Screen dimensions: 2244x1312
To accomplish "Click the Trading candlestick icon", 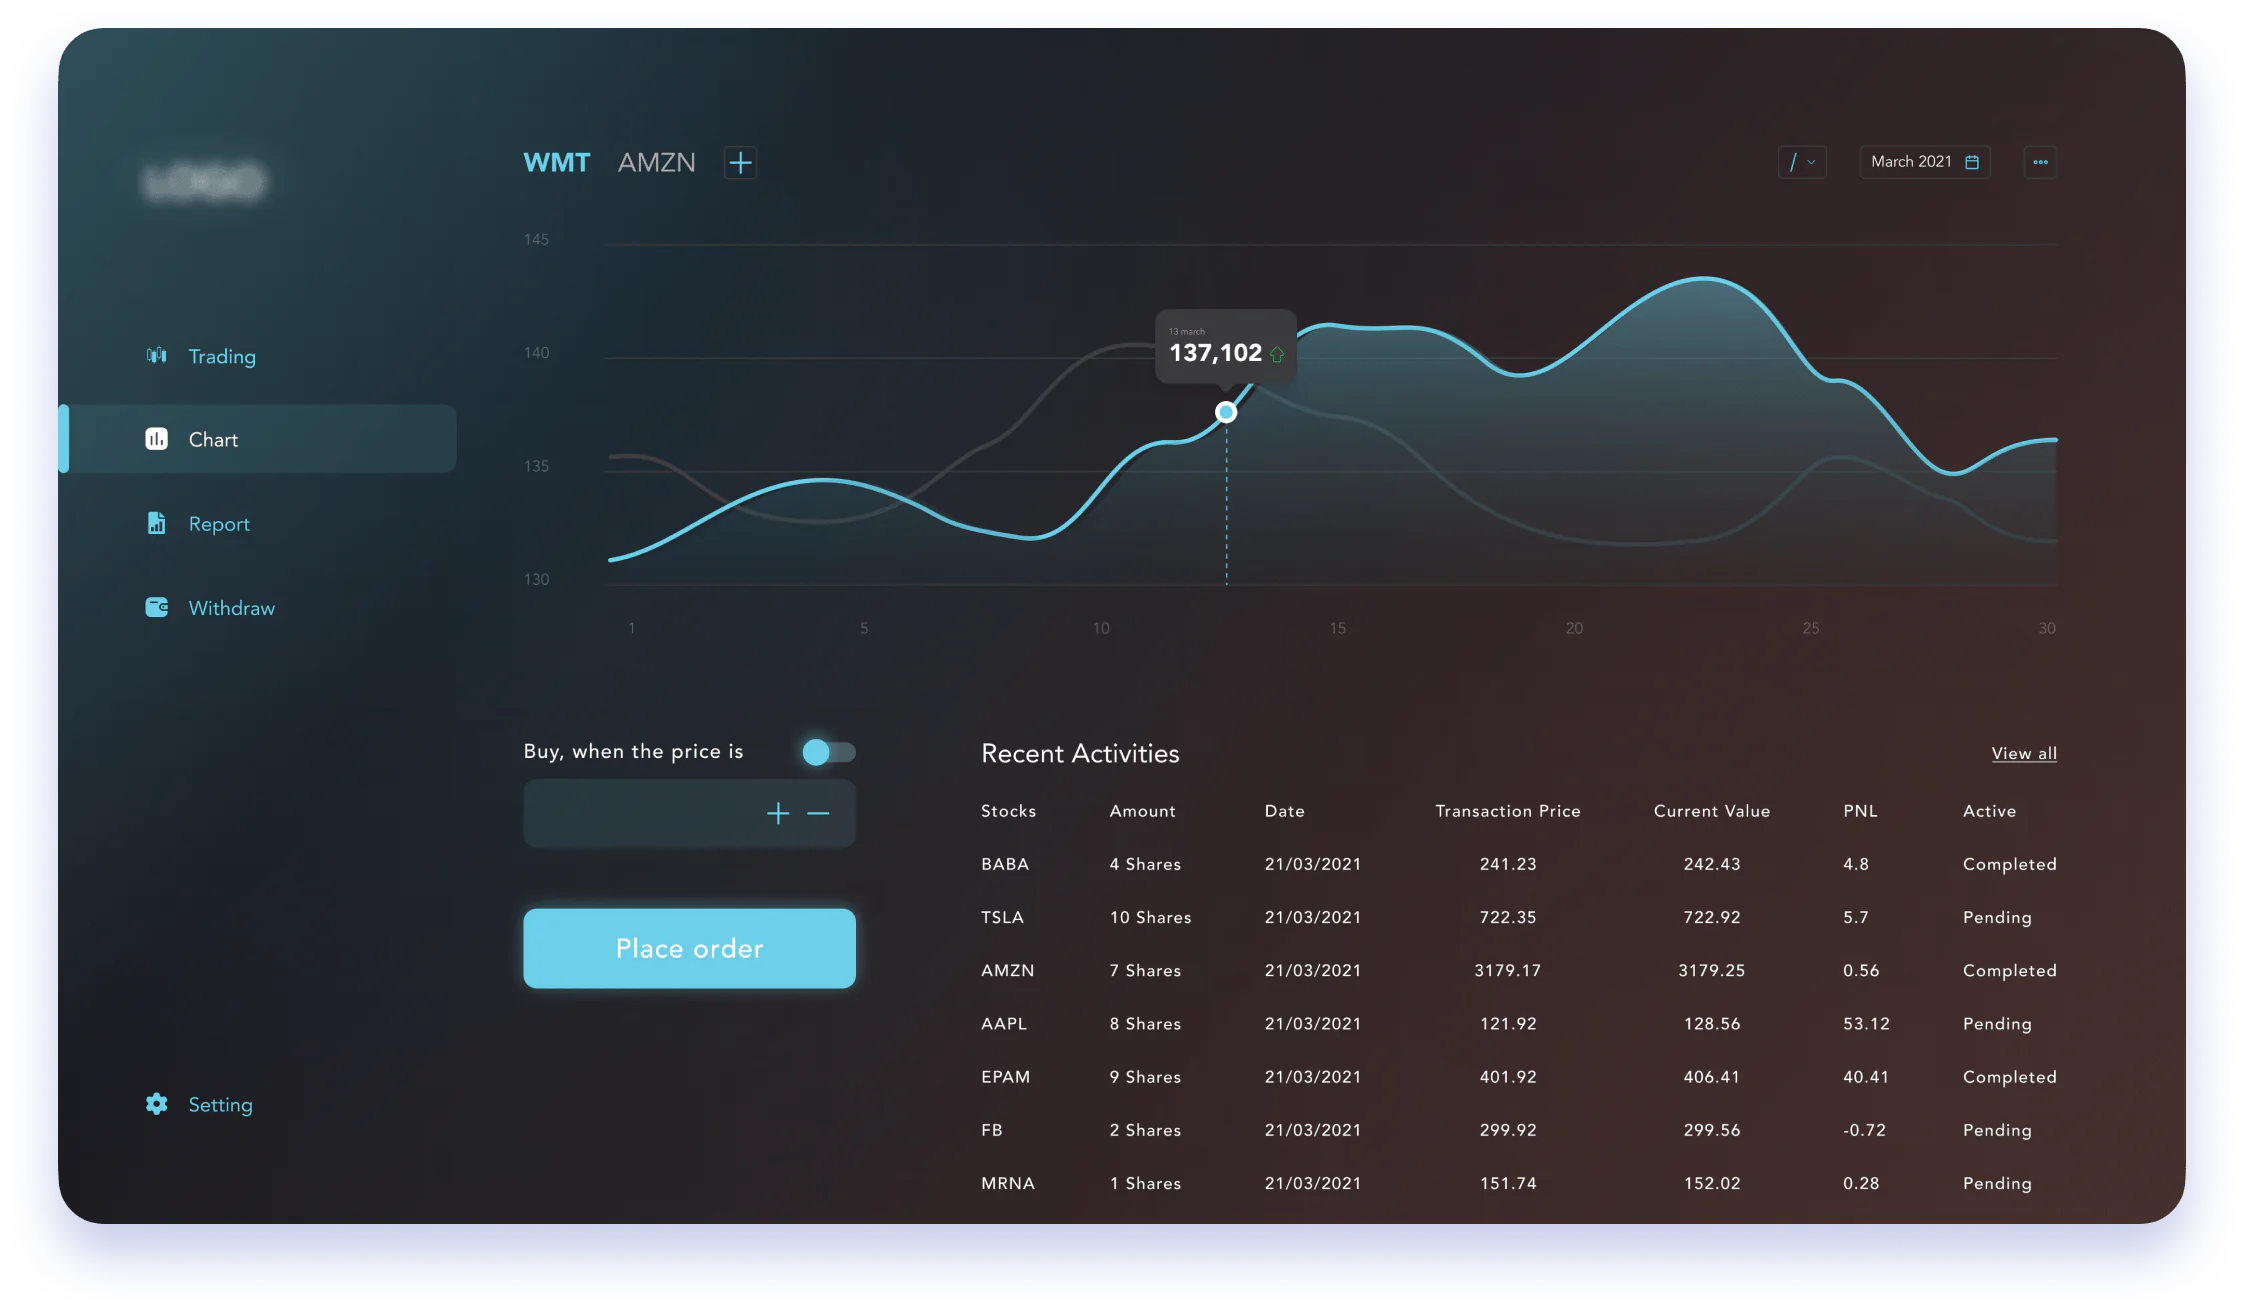I will point(156,355).
